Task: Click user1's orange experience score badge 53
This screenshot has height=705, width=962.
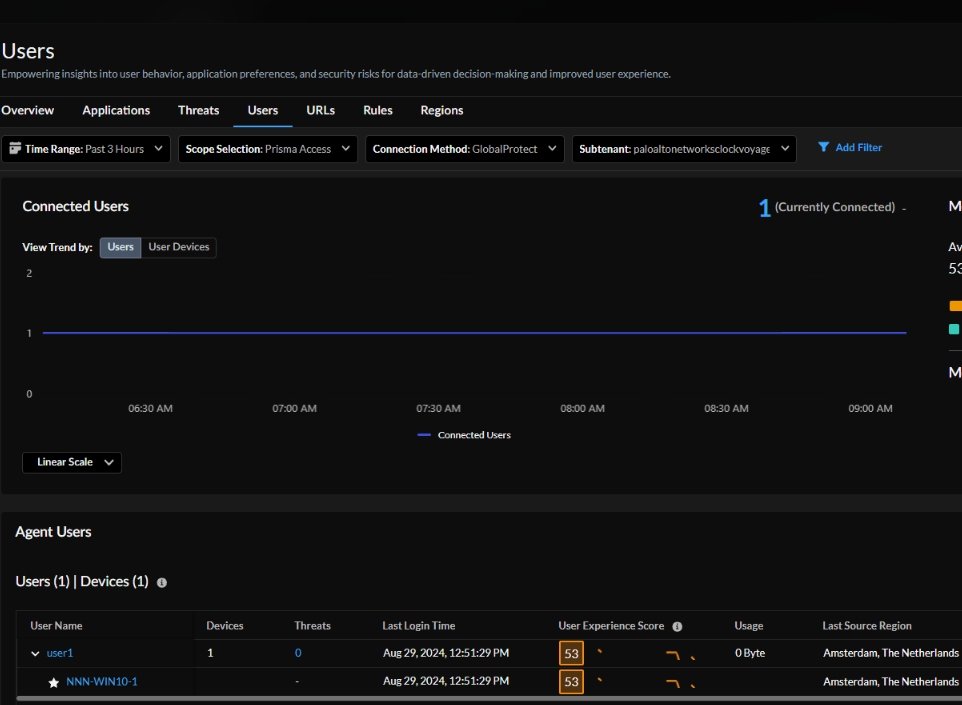Action: [571, 653]
